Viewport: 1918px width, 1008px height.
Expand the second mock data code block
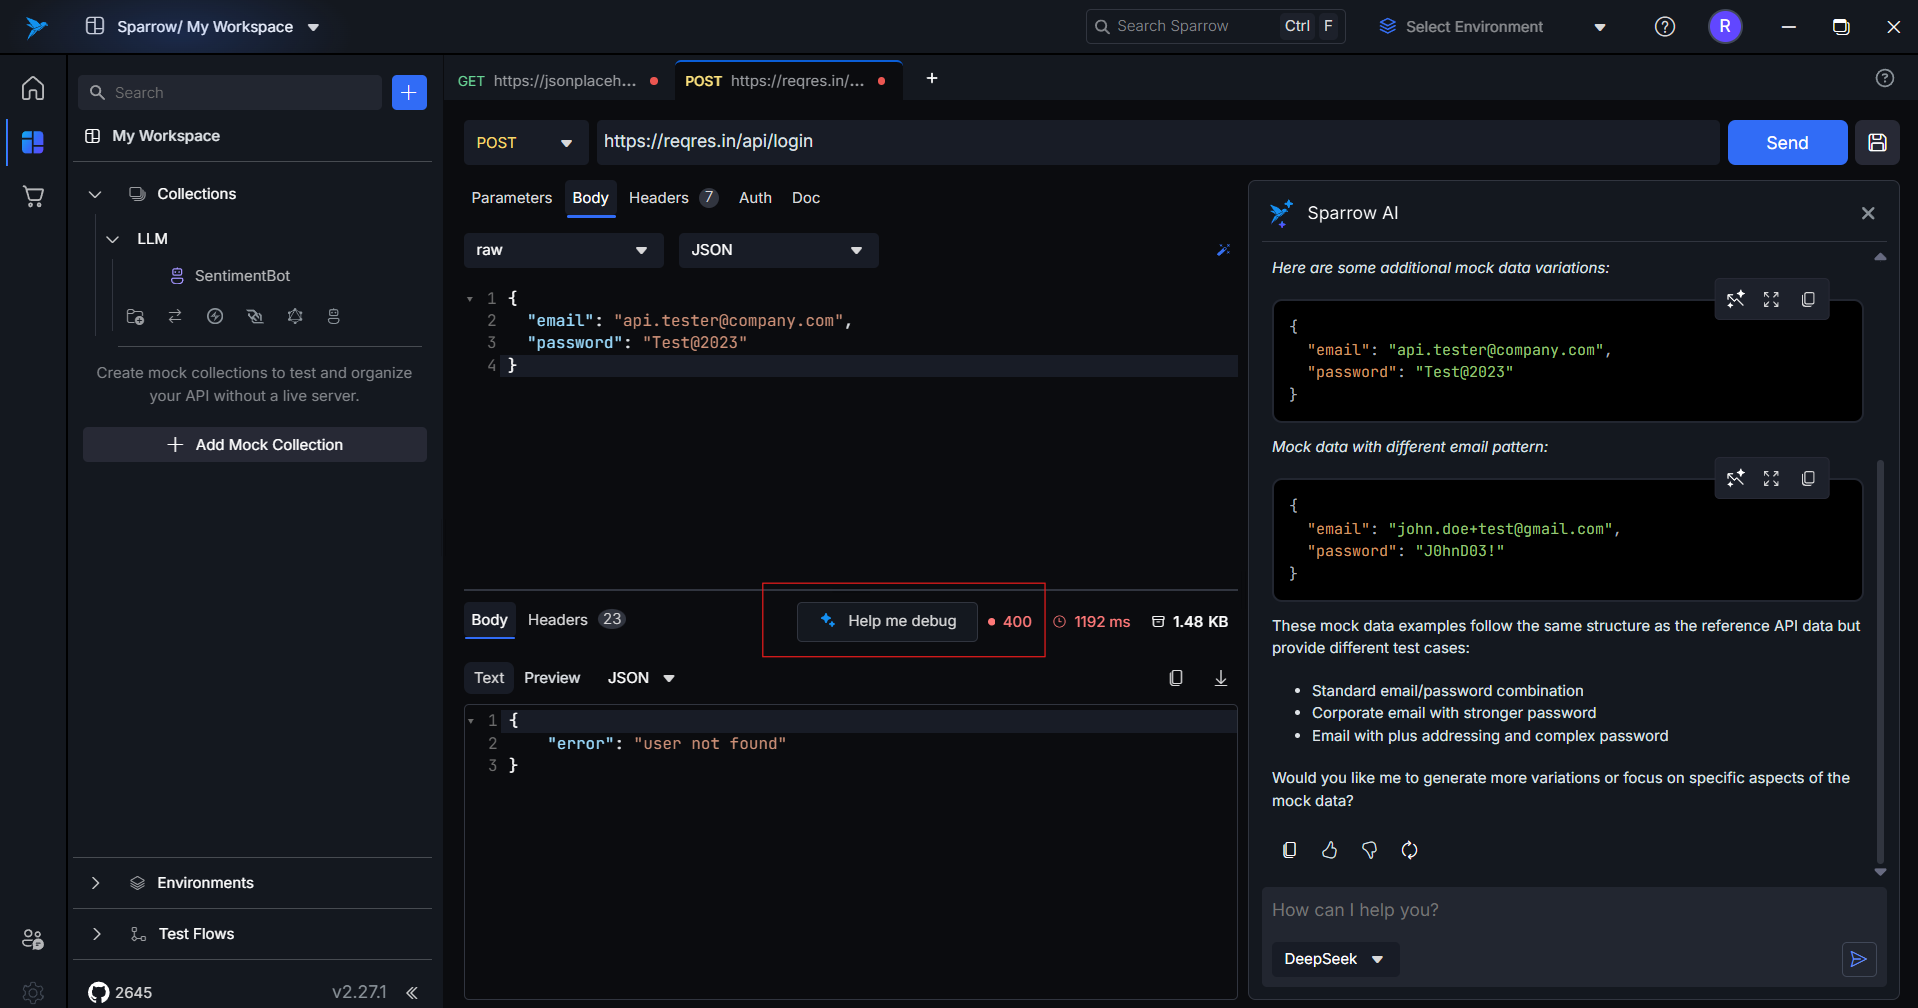tap(1771, 478)
